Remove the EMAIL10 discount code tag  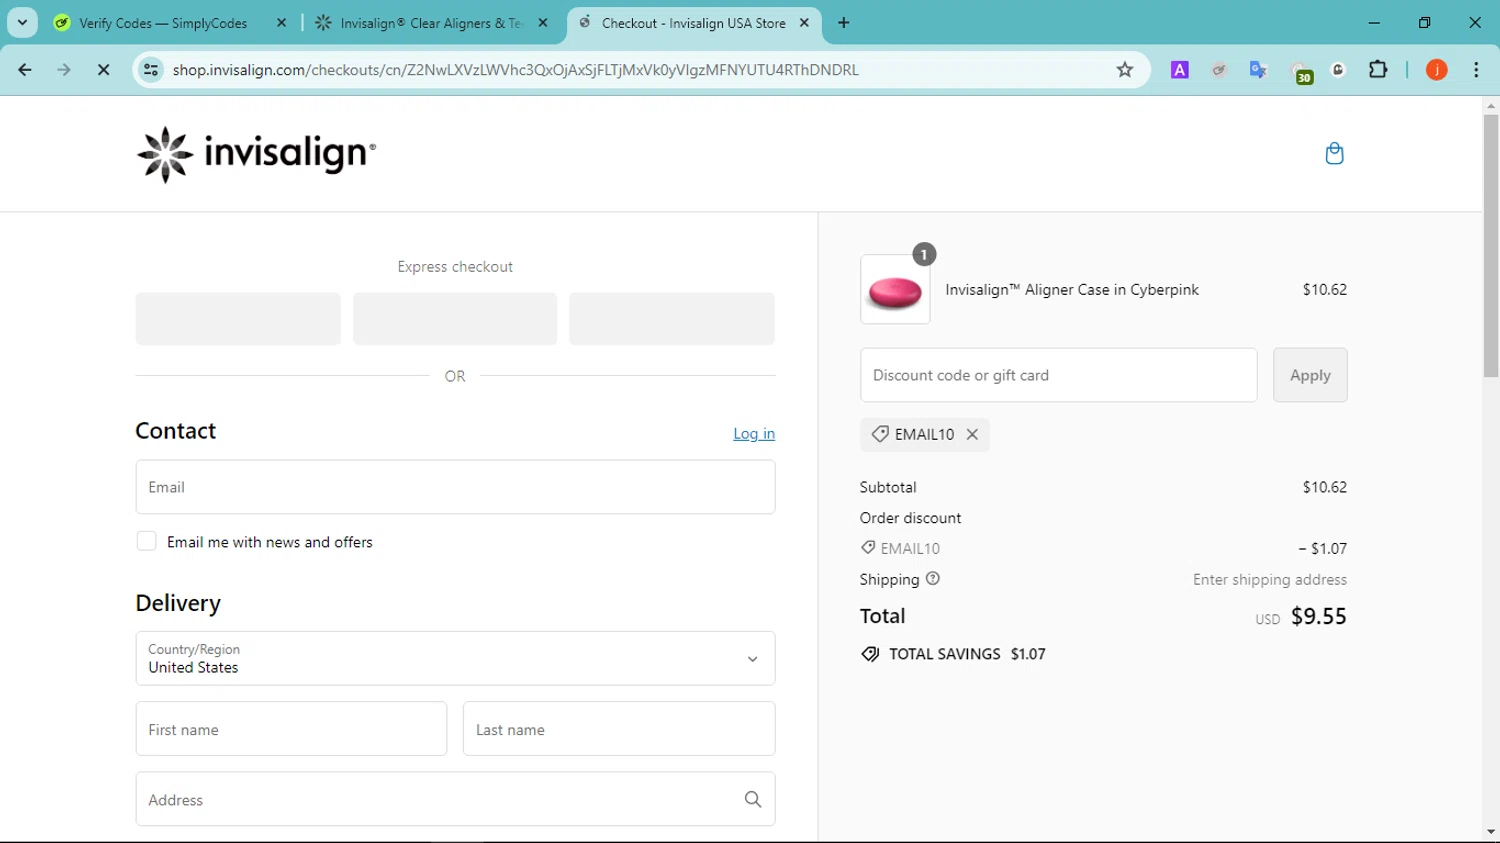972,435
